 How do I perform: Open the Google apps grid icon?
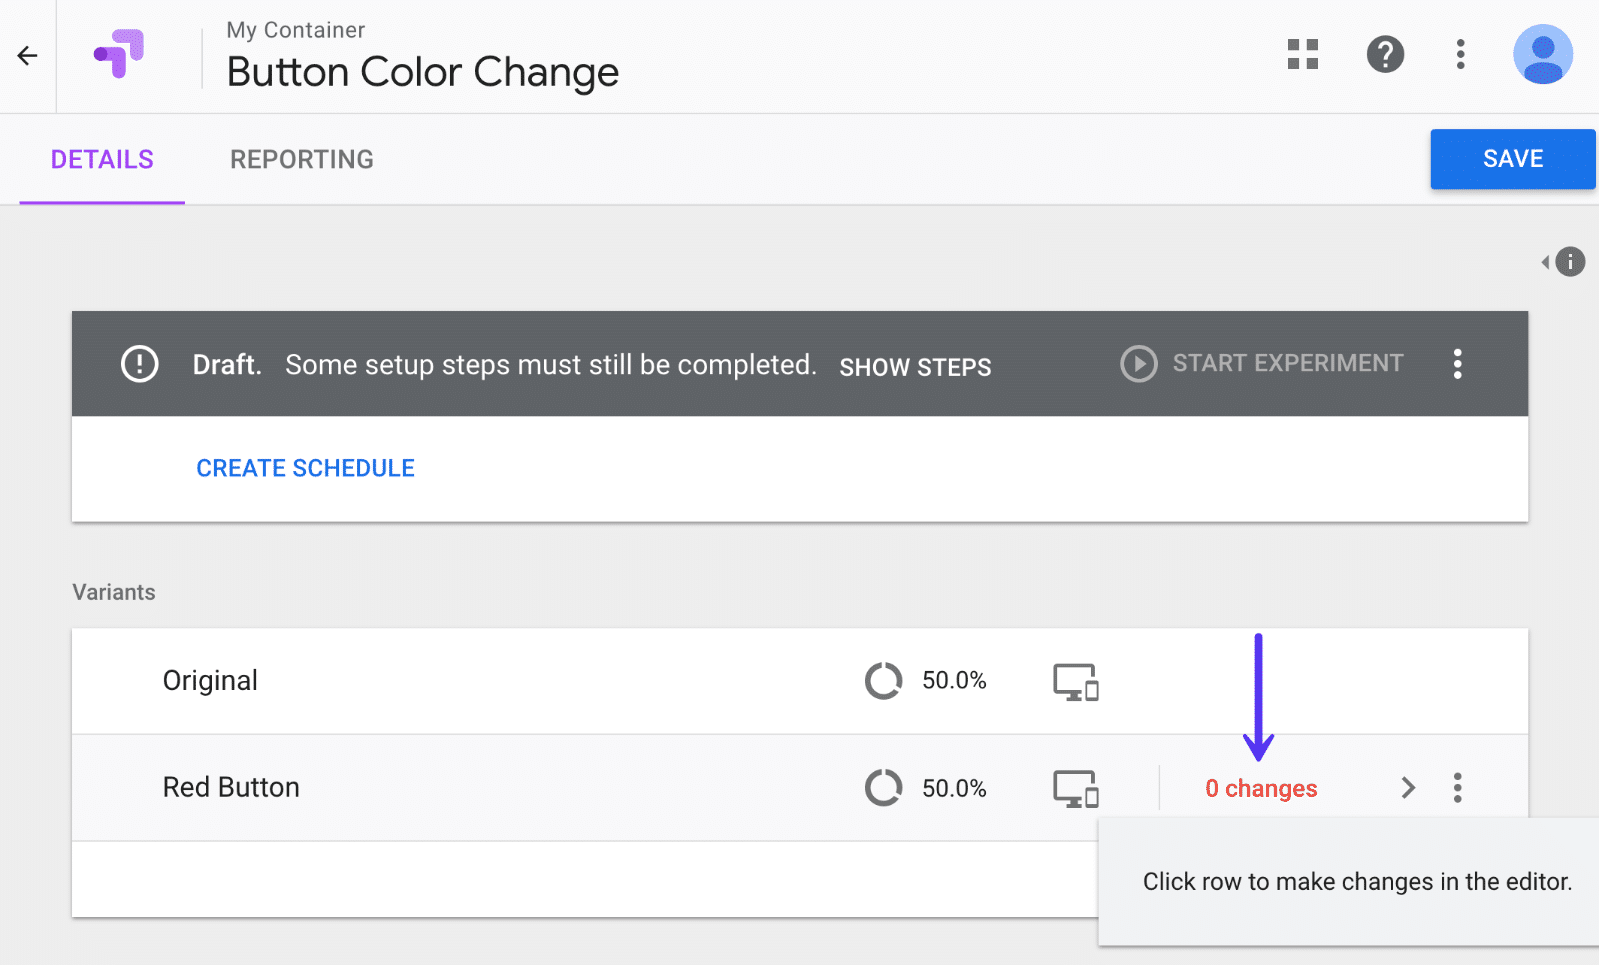click(1301, 55)
